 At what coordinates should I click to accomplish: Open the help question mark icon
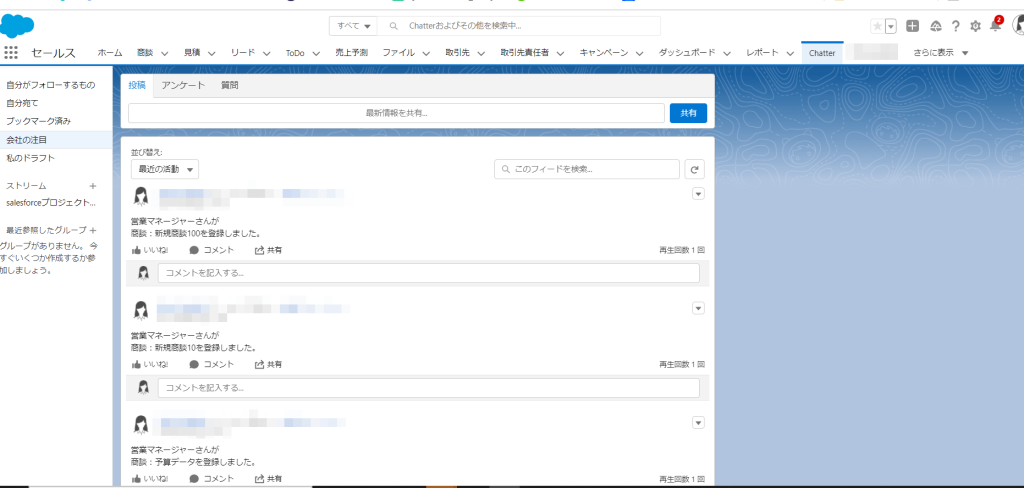955,26
